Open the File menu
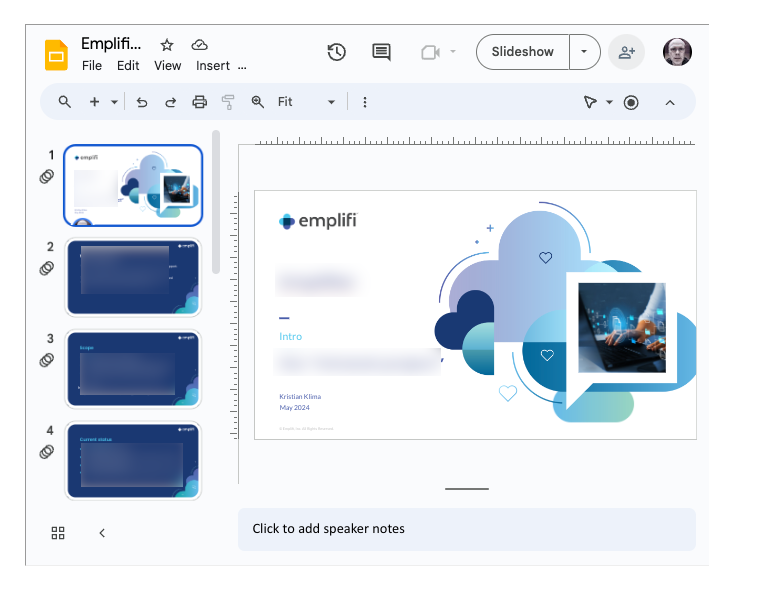Viewport: 758px width, 598px height. coord(92,66)
